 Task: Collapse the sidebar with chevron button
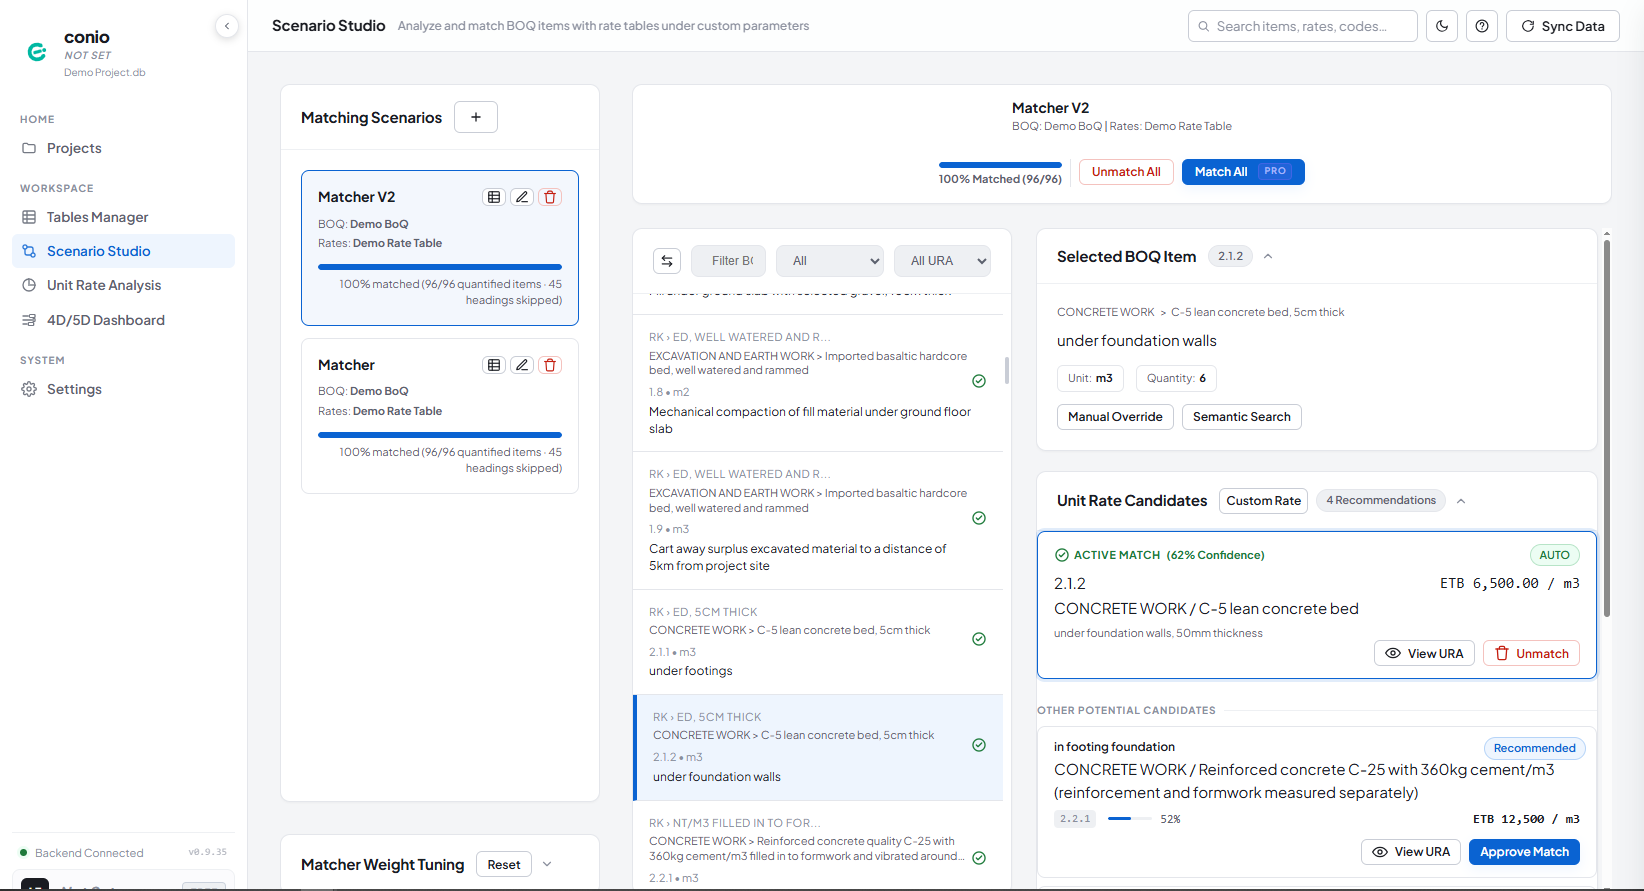coord(227,26)
